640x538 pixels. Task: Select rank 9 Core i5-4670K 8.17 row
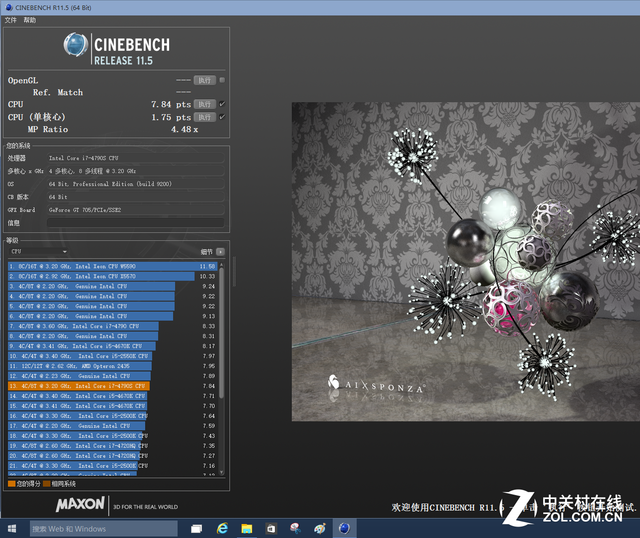pyautogui.click(x=113, y=346)
